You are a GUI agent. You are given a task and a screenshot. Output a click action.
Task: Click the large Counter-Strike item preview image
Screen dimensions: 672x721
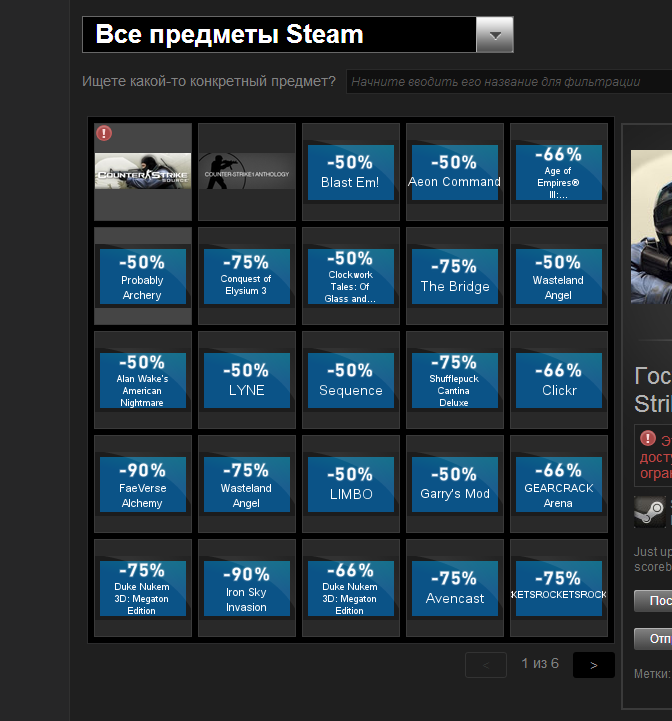click(651, 227)
